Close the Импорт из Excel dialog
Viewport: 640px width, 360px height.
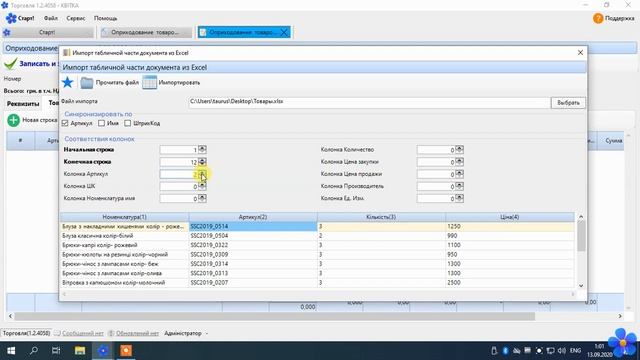click(580, 53)
